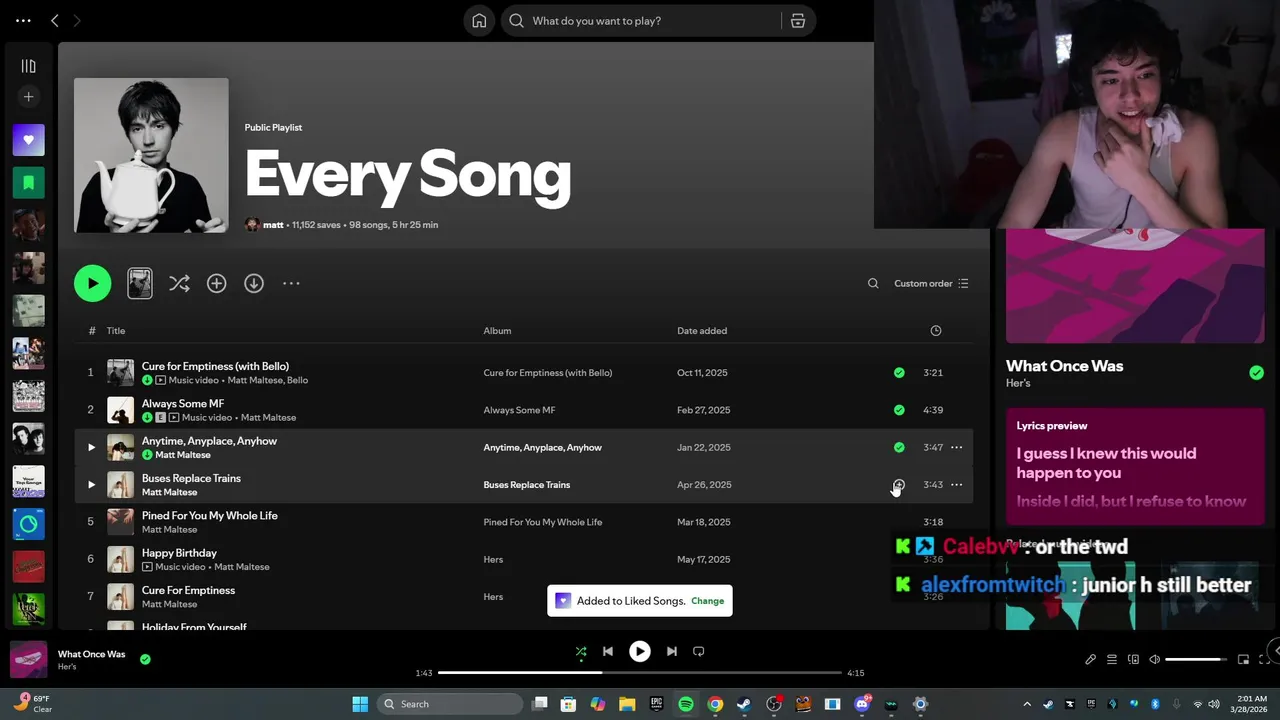This screenshot has width=1280, height=720.
Task: Collapse Your Library sidebar icon
Action: point(28,66)
